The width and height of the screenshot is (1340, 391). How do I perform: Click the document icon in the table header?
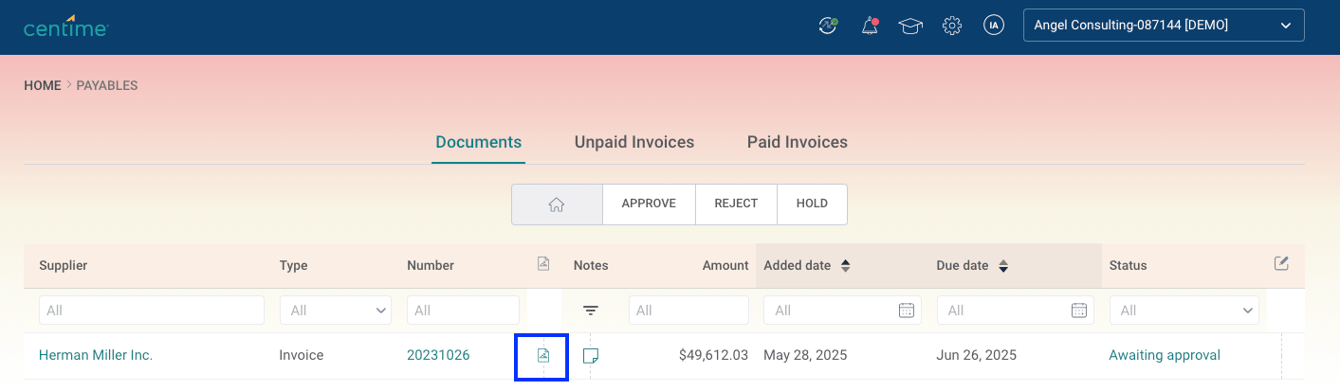click(543, 264)
